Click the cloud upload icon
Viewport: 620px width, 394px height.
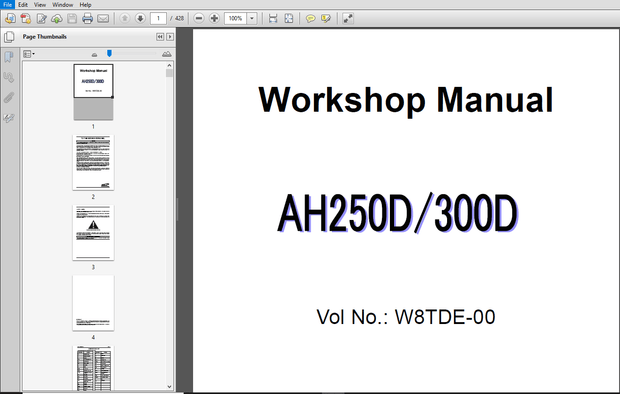(57, 18)
